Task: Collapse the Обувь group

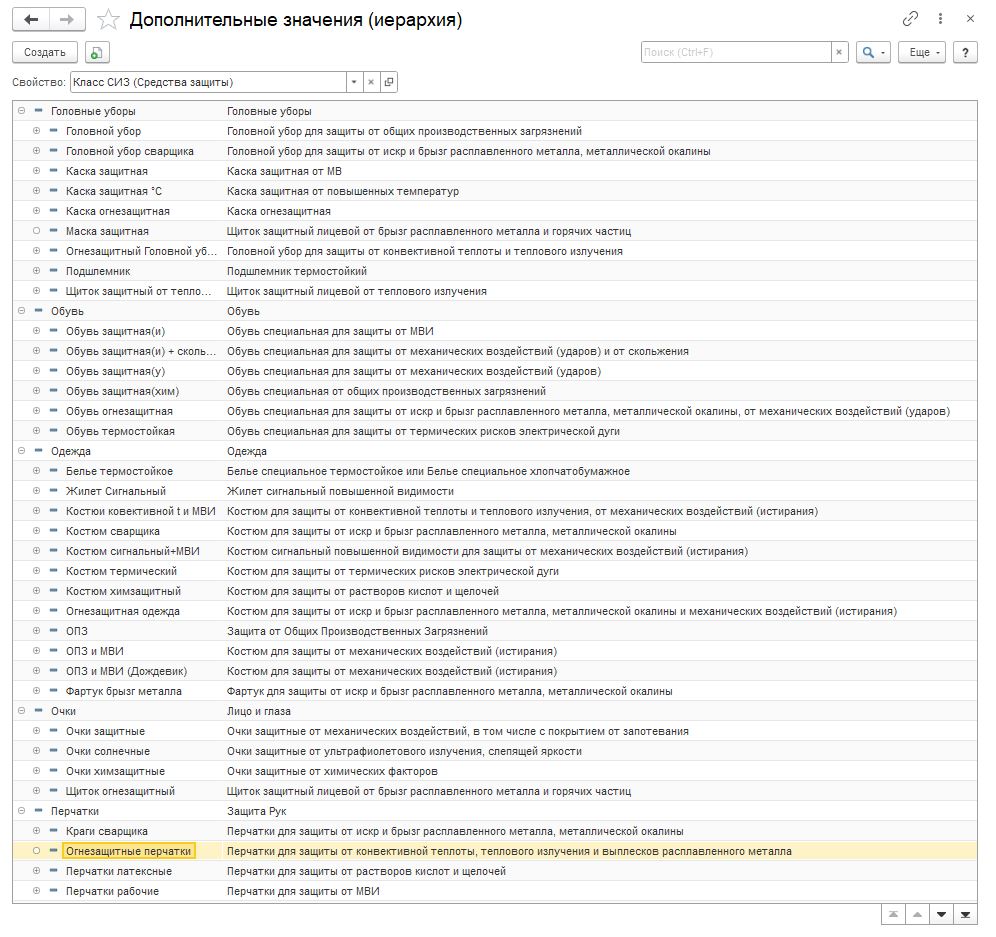Action: pos(22,311)
